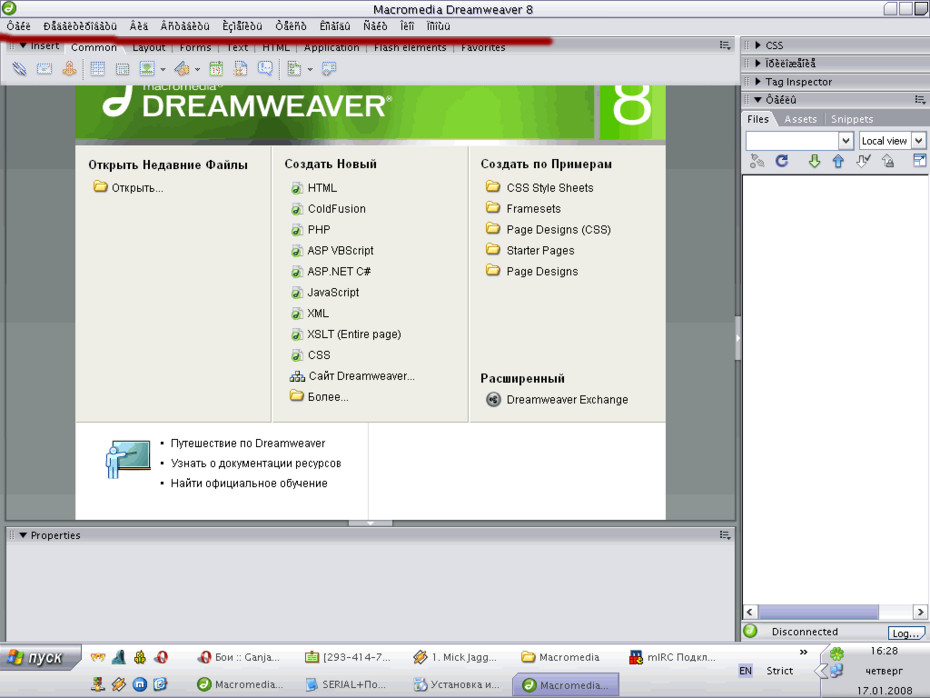Open Путешествие по Dreamweaver tour link
This screenshot has width=930, height=698.
248,443
